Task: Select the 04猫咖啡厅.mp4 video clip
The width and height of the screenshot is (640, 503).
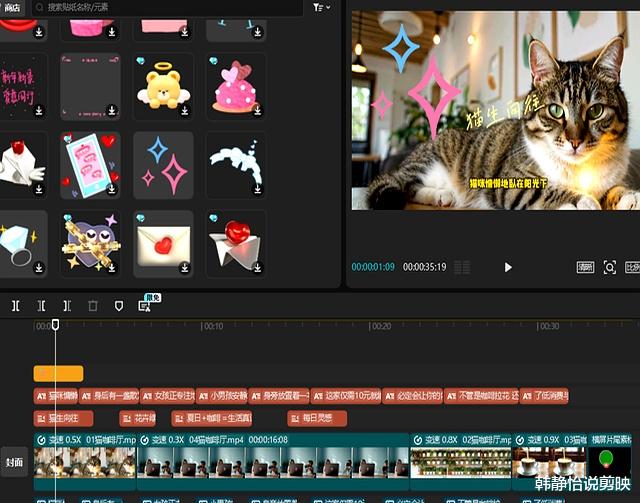Action: point(273,461)
